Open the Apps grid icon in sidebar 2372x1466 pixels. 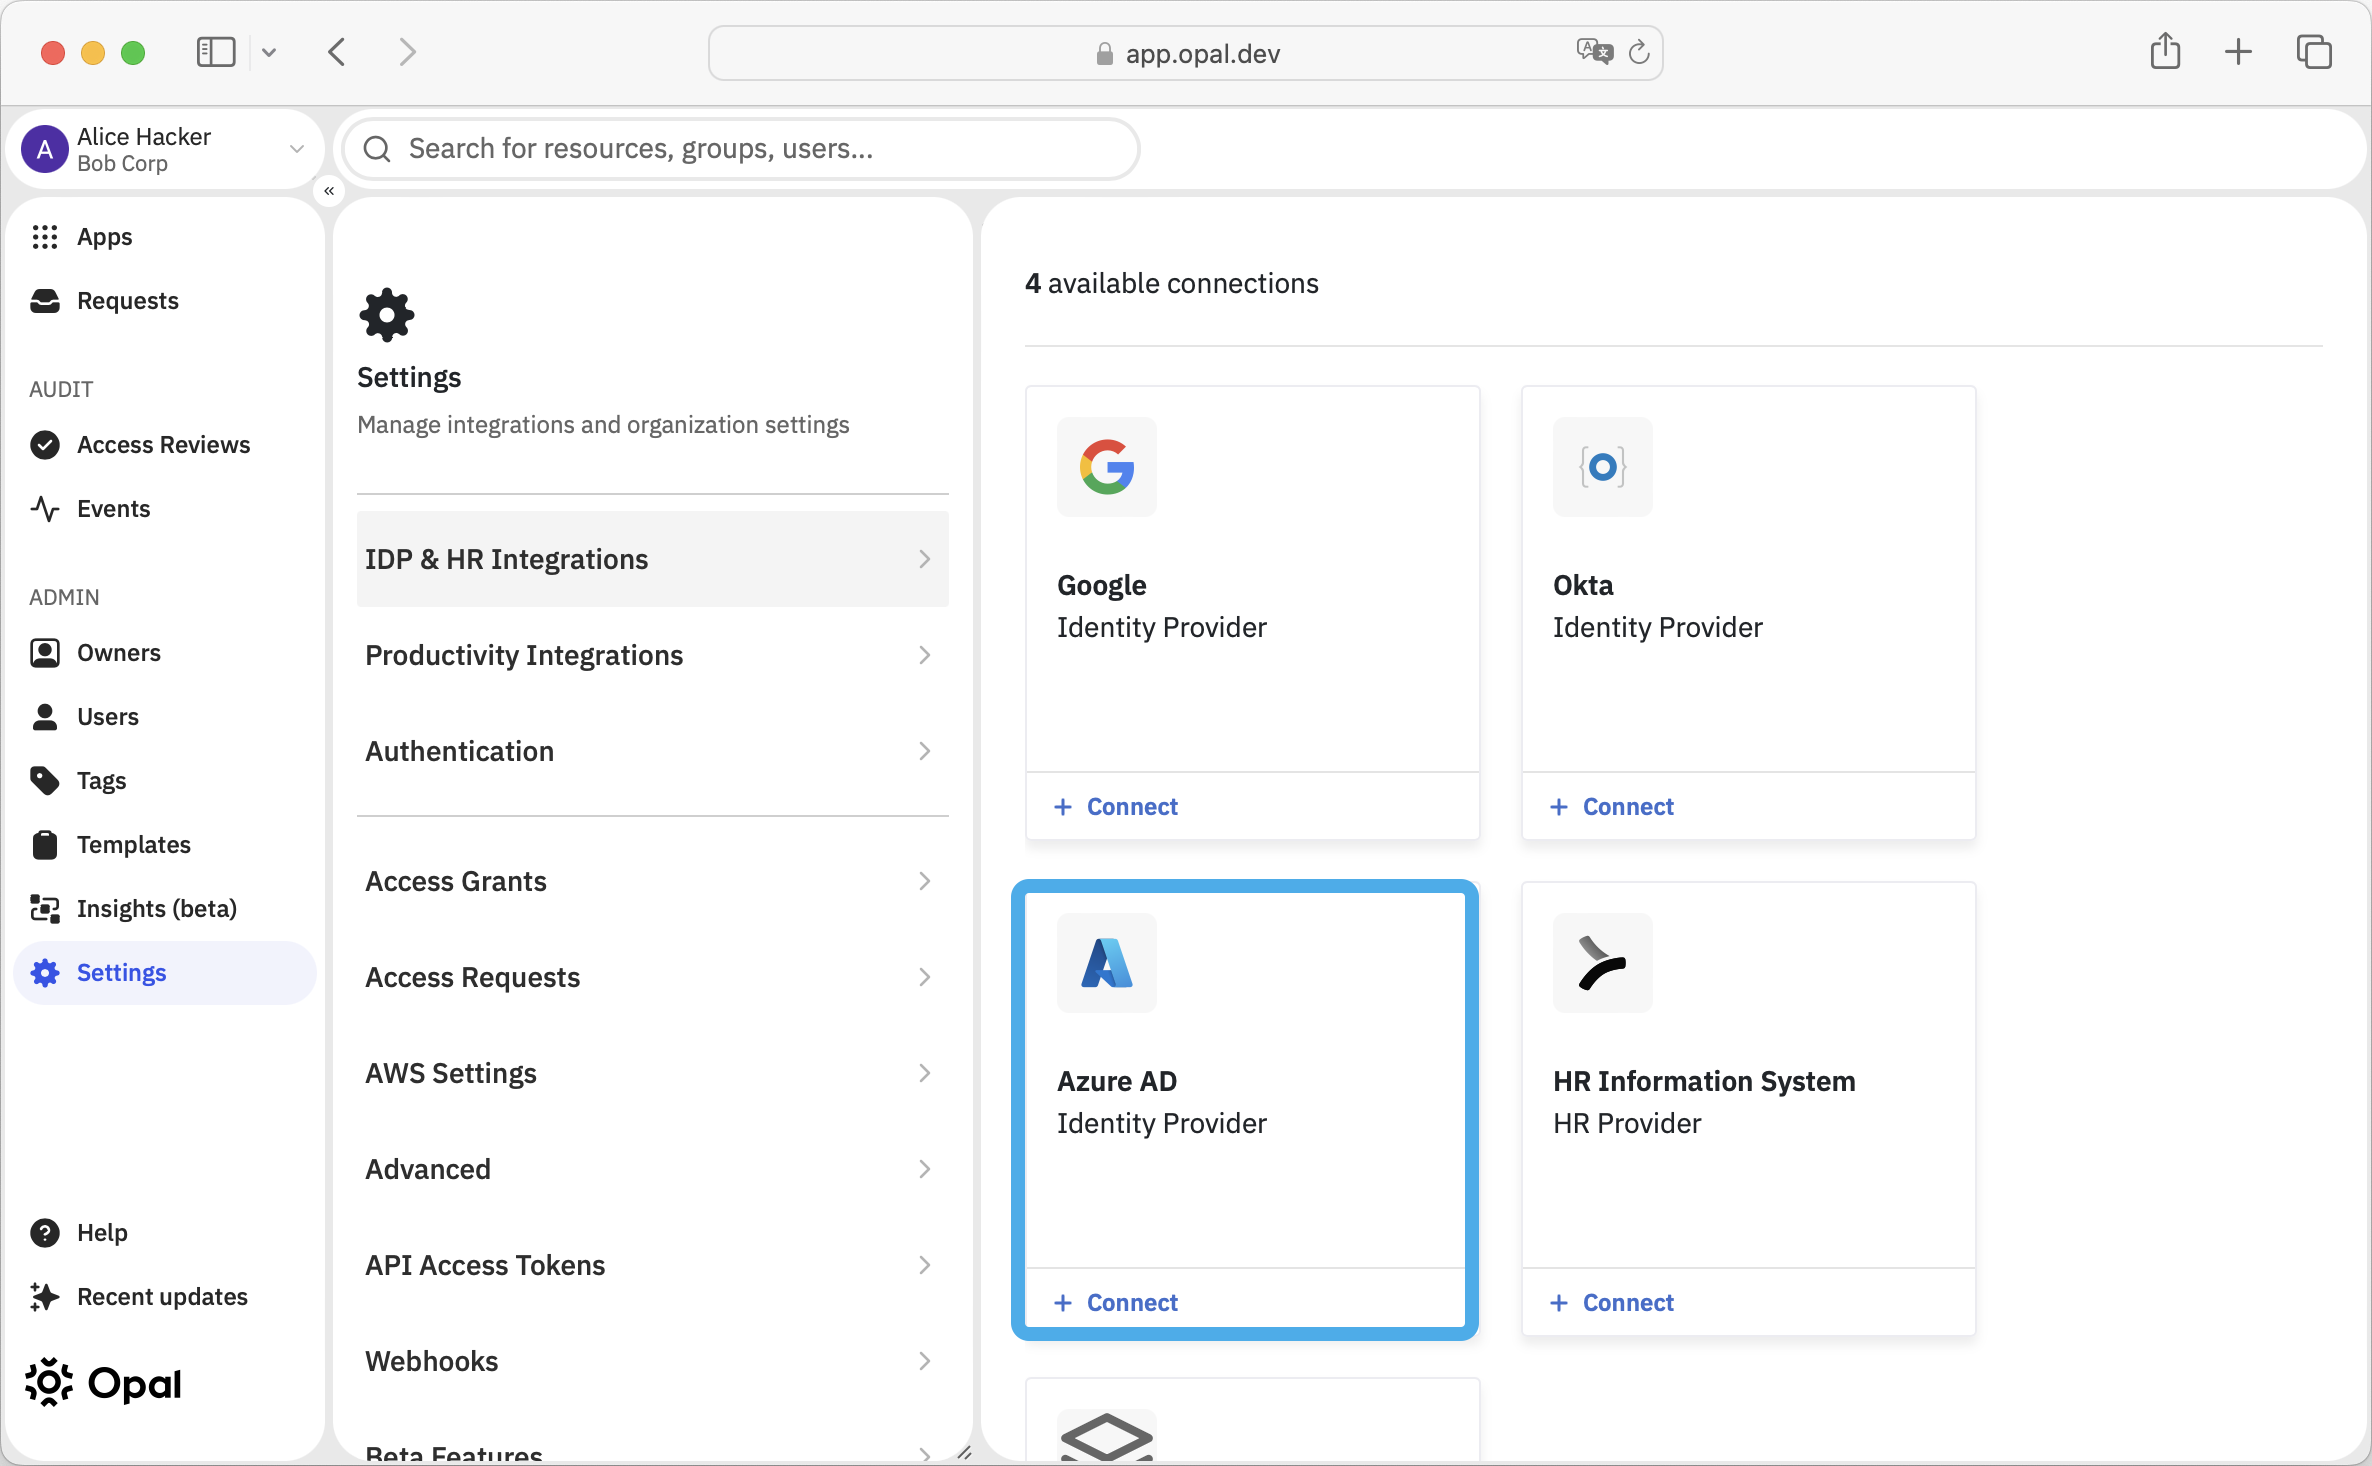[44, 237]
